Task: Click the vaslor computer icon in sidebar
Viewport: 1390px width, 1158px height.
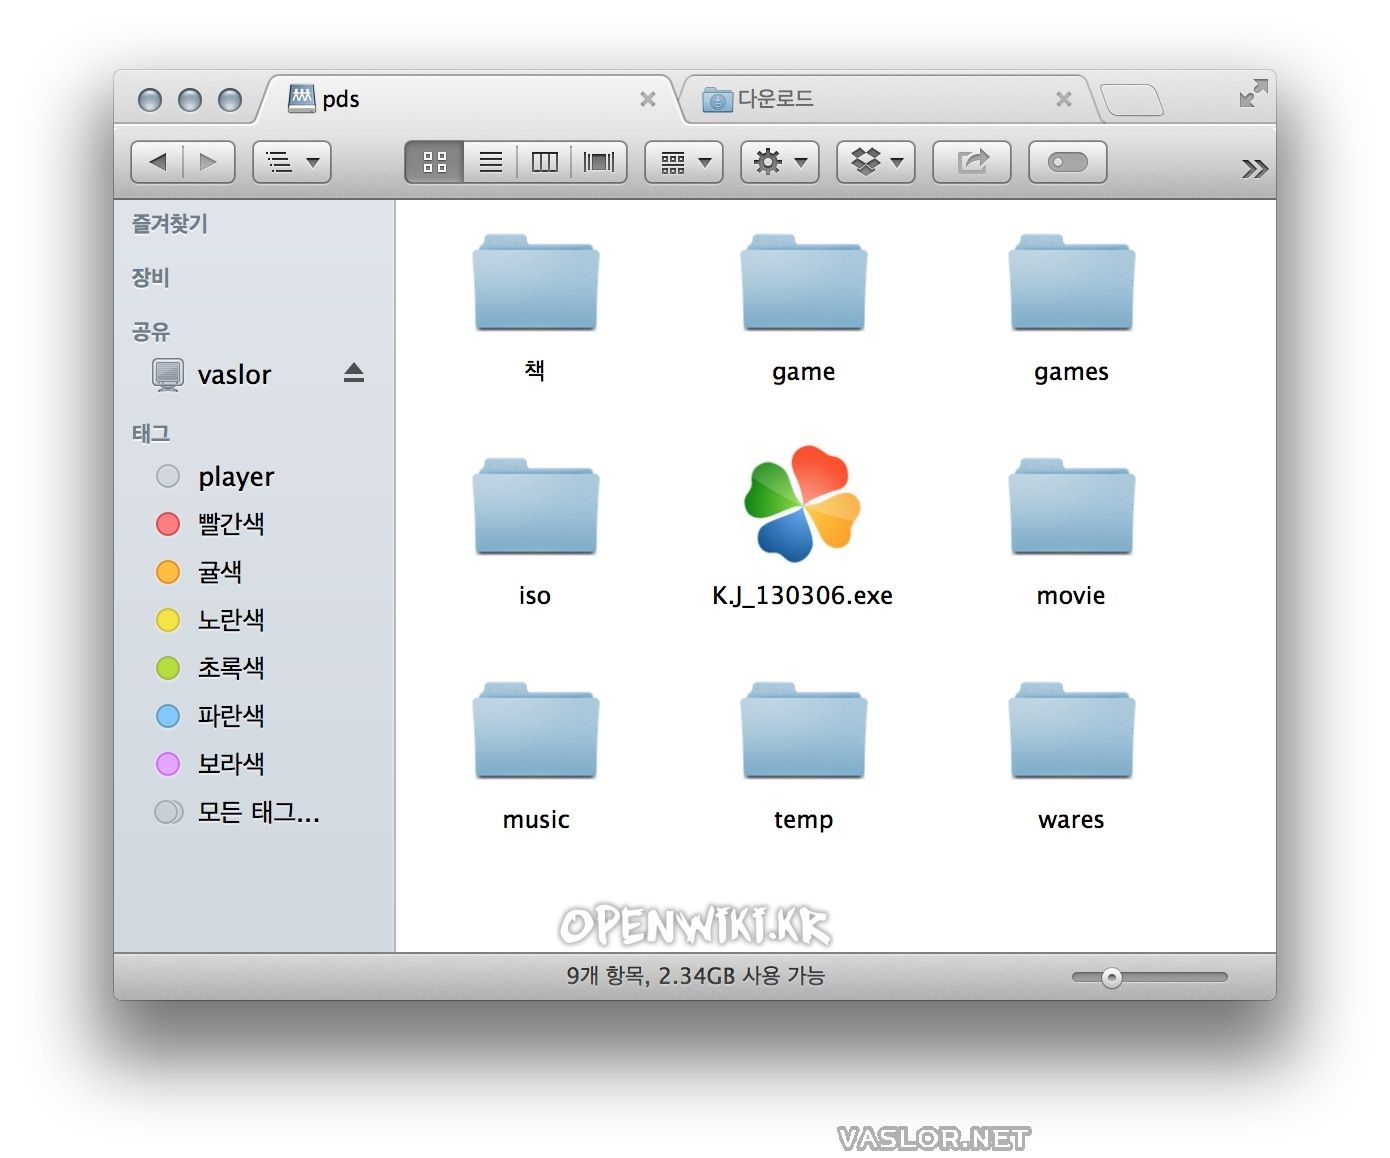Action: (168, 374)
